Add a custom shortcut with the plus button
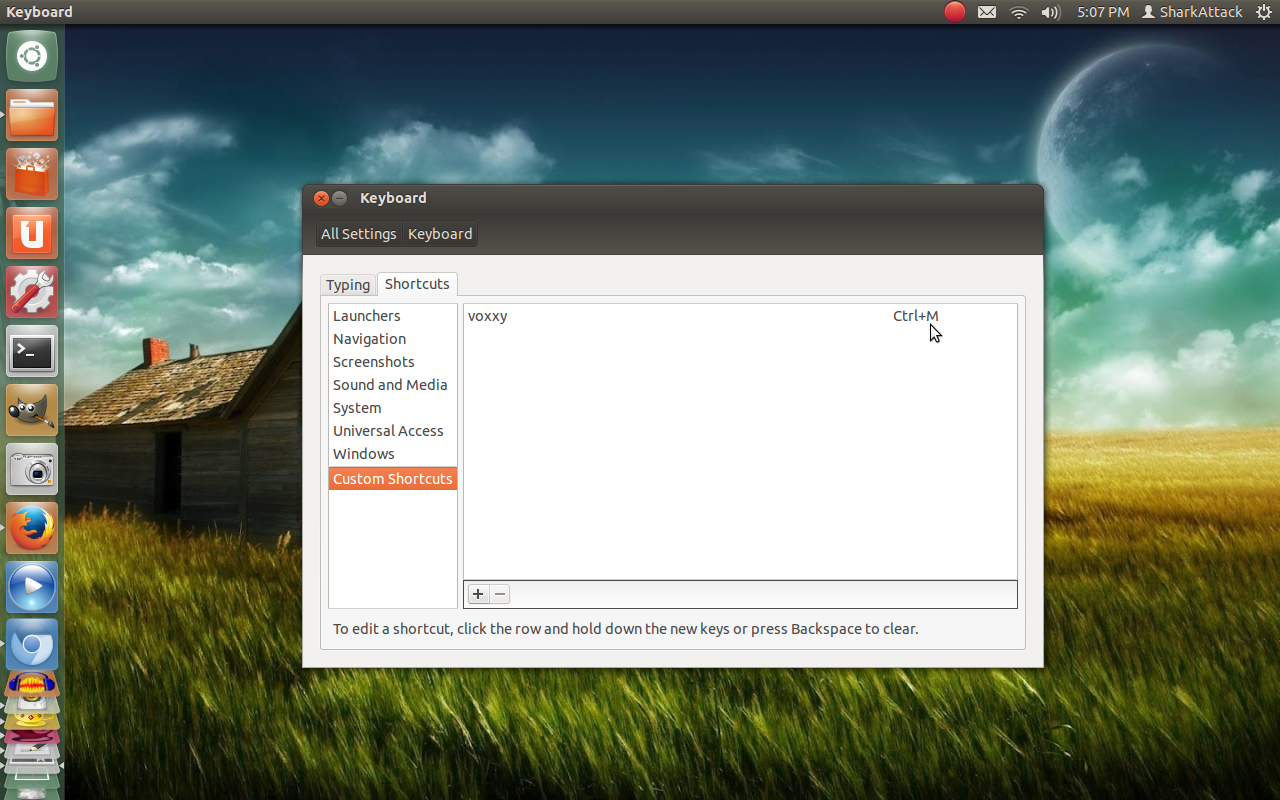 tap(478, 594)
